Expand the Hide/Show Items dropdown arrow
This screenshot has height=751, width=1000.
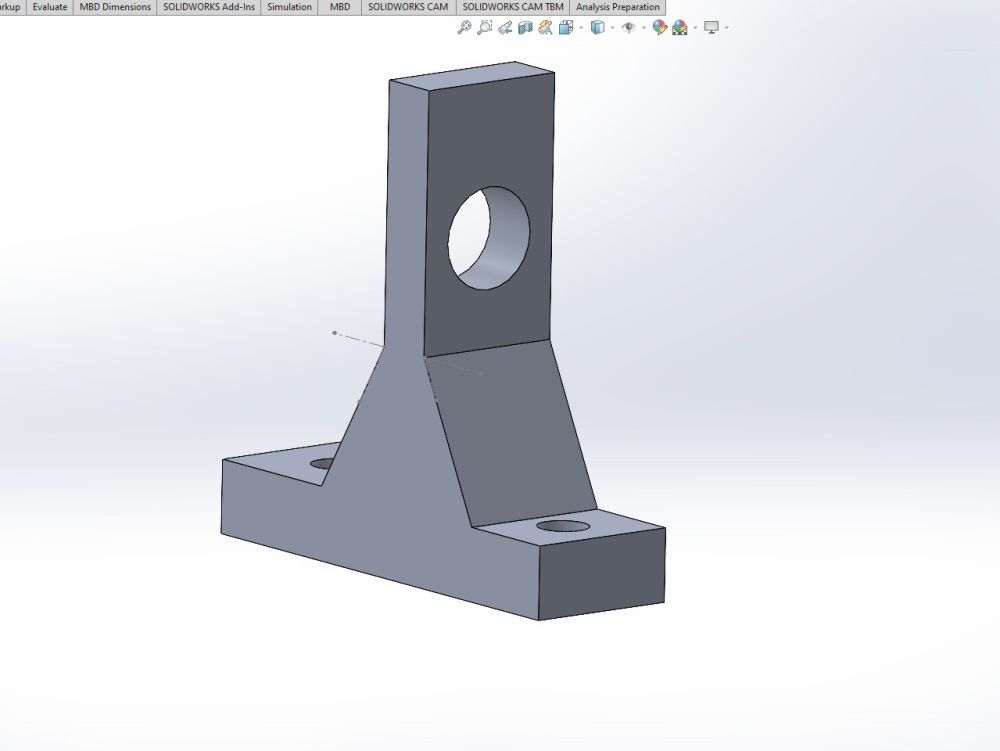pos(642,28)
